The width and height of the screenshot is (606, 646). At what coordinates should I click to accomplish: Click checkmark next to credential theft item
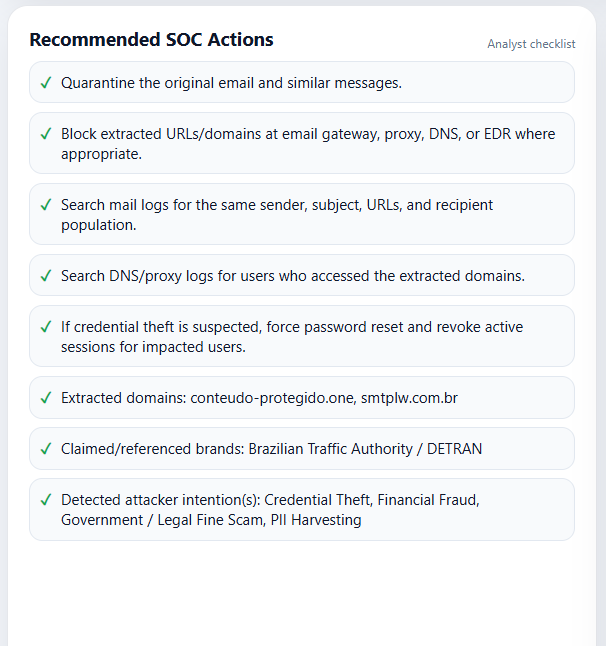coord(46,327)
